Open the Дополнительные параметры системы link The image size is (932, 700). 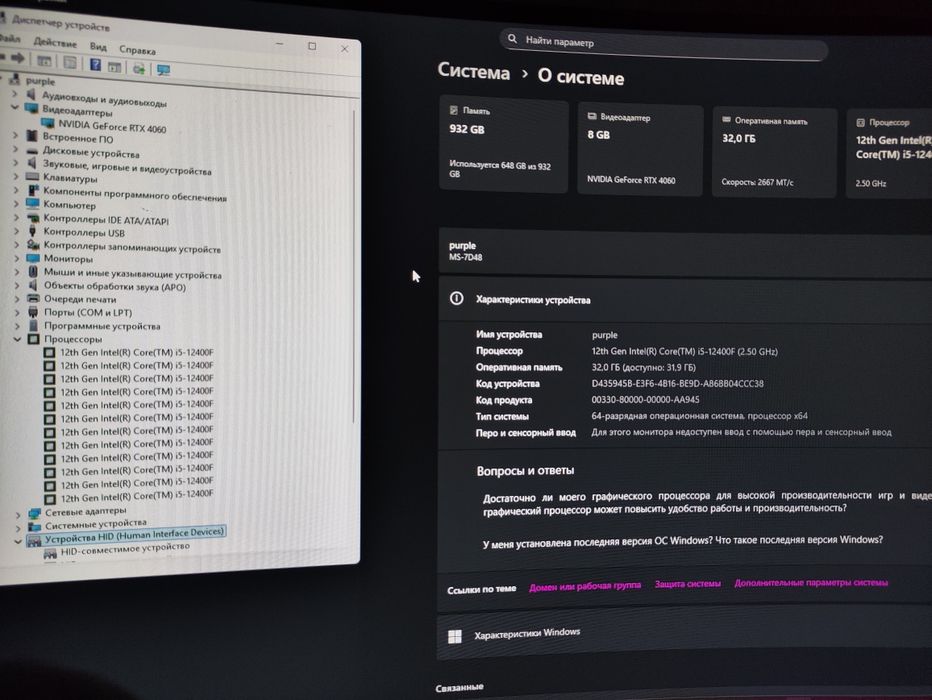pos(811,583)
